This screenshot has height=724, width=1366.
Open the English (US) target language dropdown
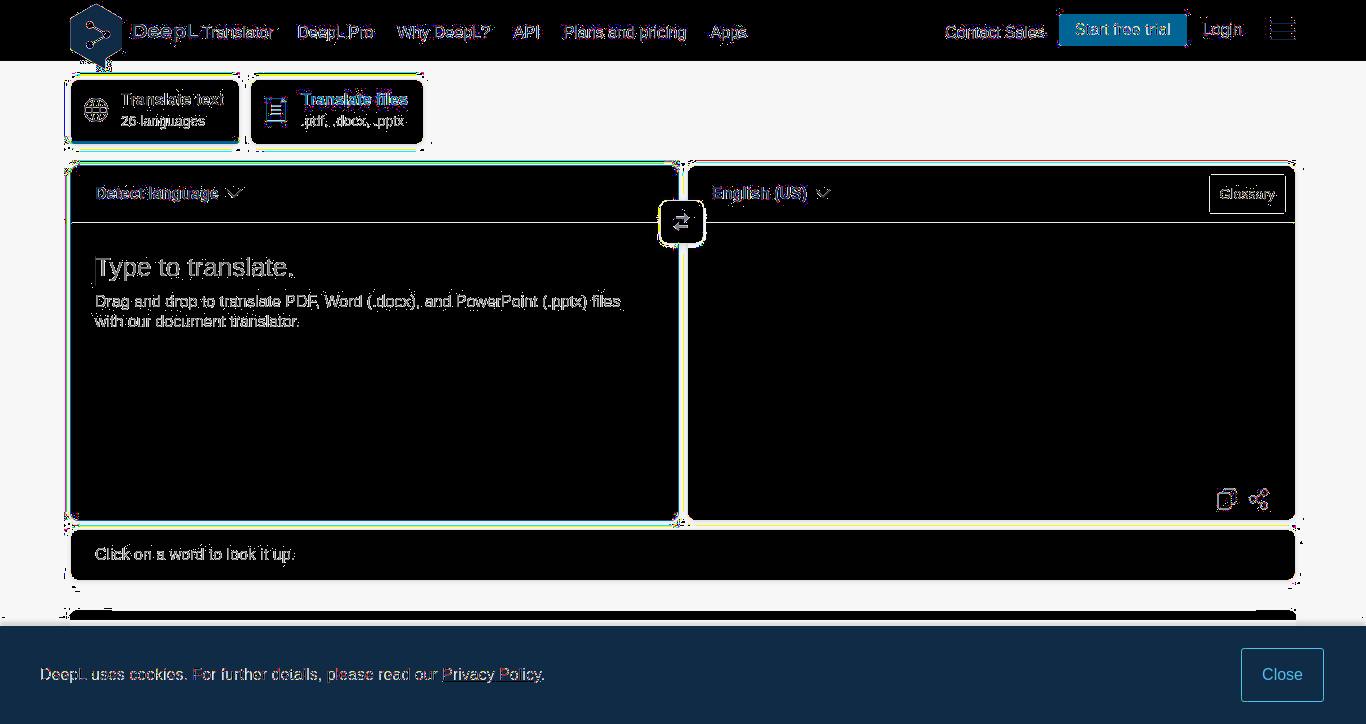click(771, 193)
